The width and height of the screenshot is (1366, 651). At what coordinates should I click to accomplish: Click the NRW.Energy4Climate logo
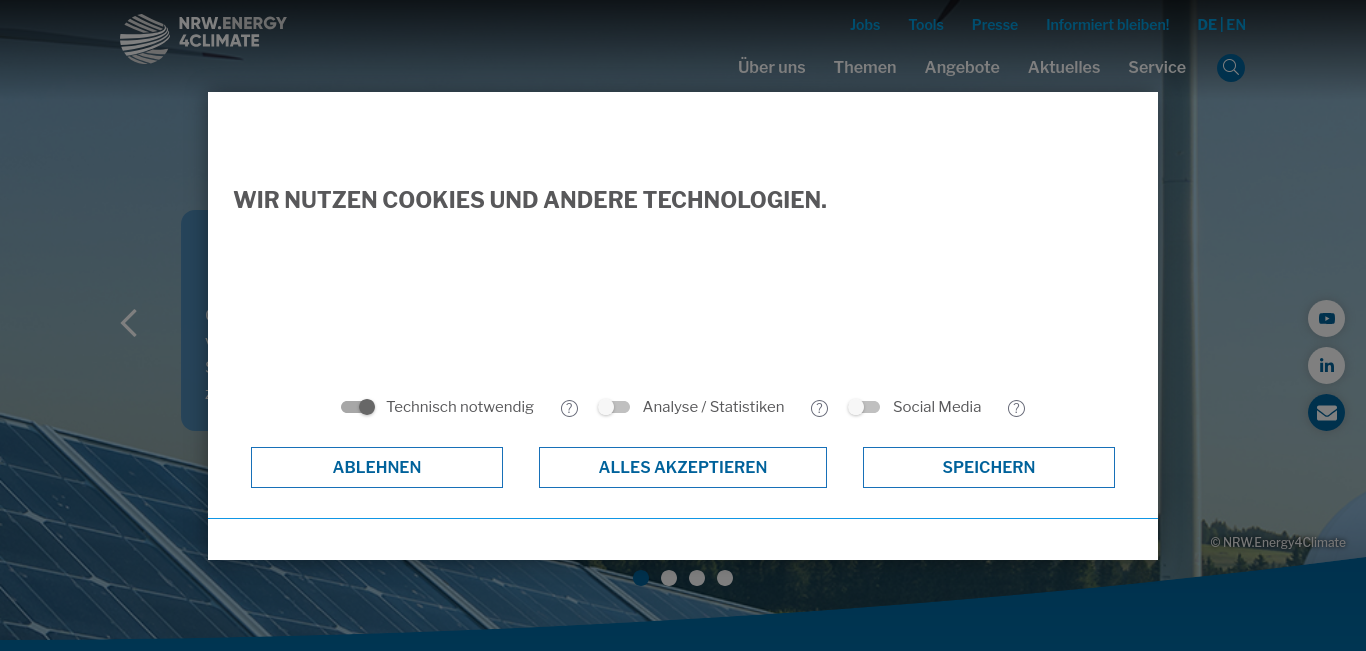tap(203, 38)
